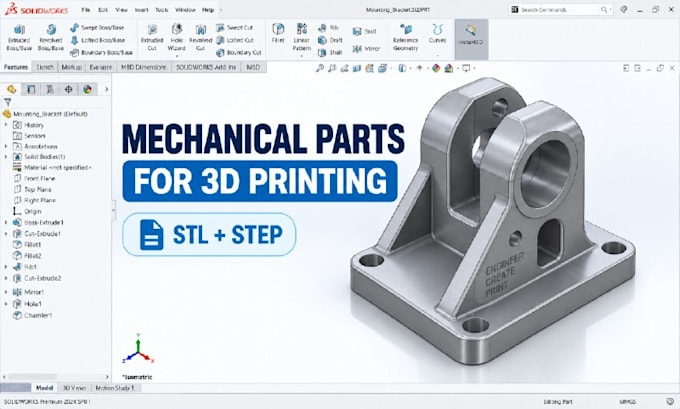Expand the History tree item

coord(6,125)
